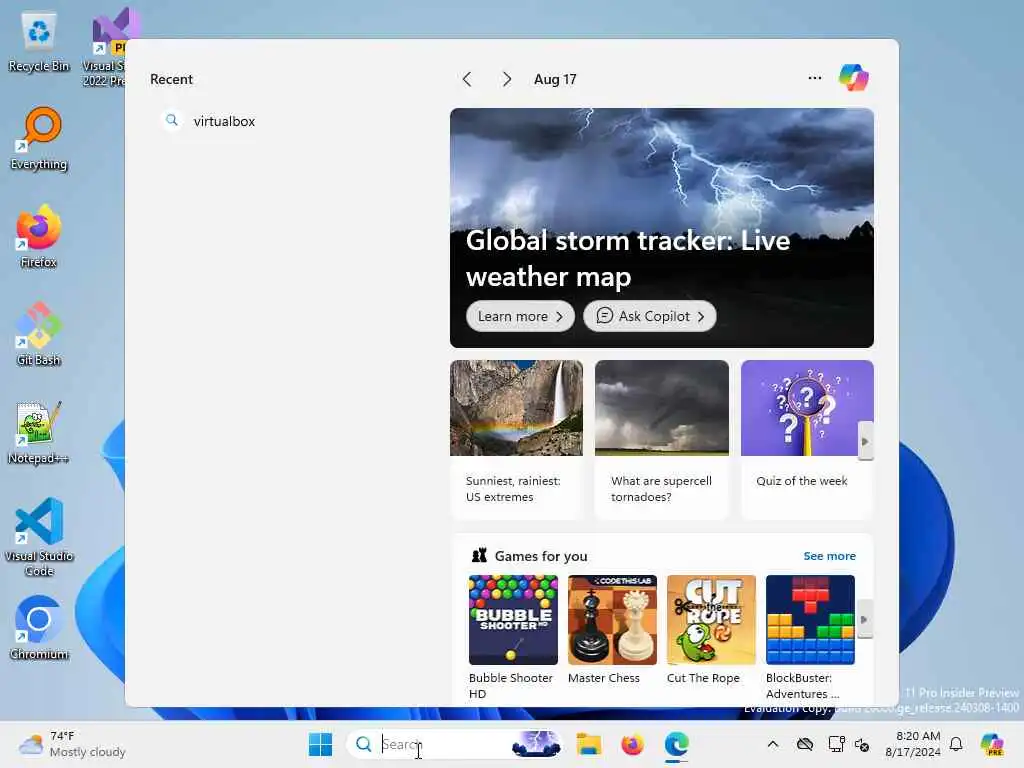Screen dimensions: 1024x768
Task: Open the weather widget showing 74°F
Action: coord(72,744)
